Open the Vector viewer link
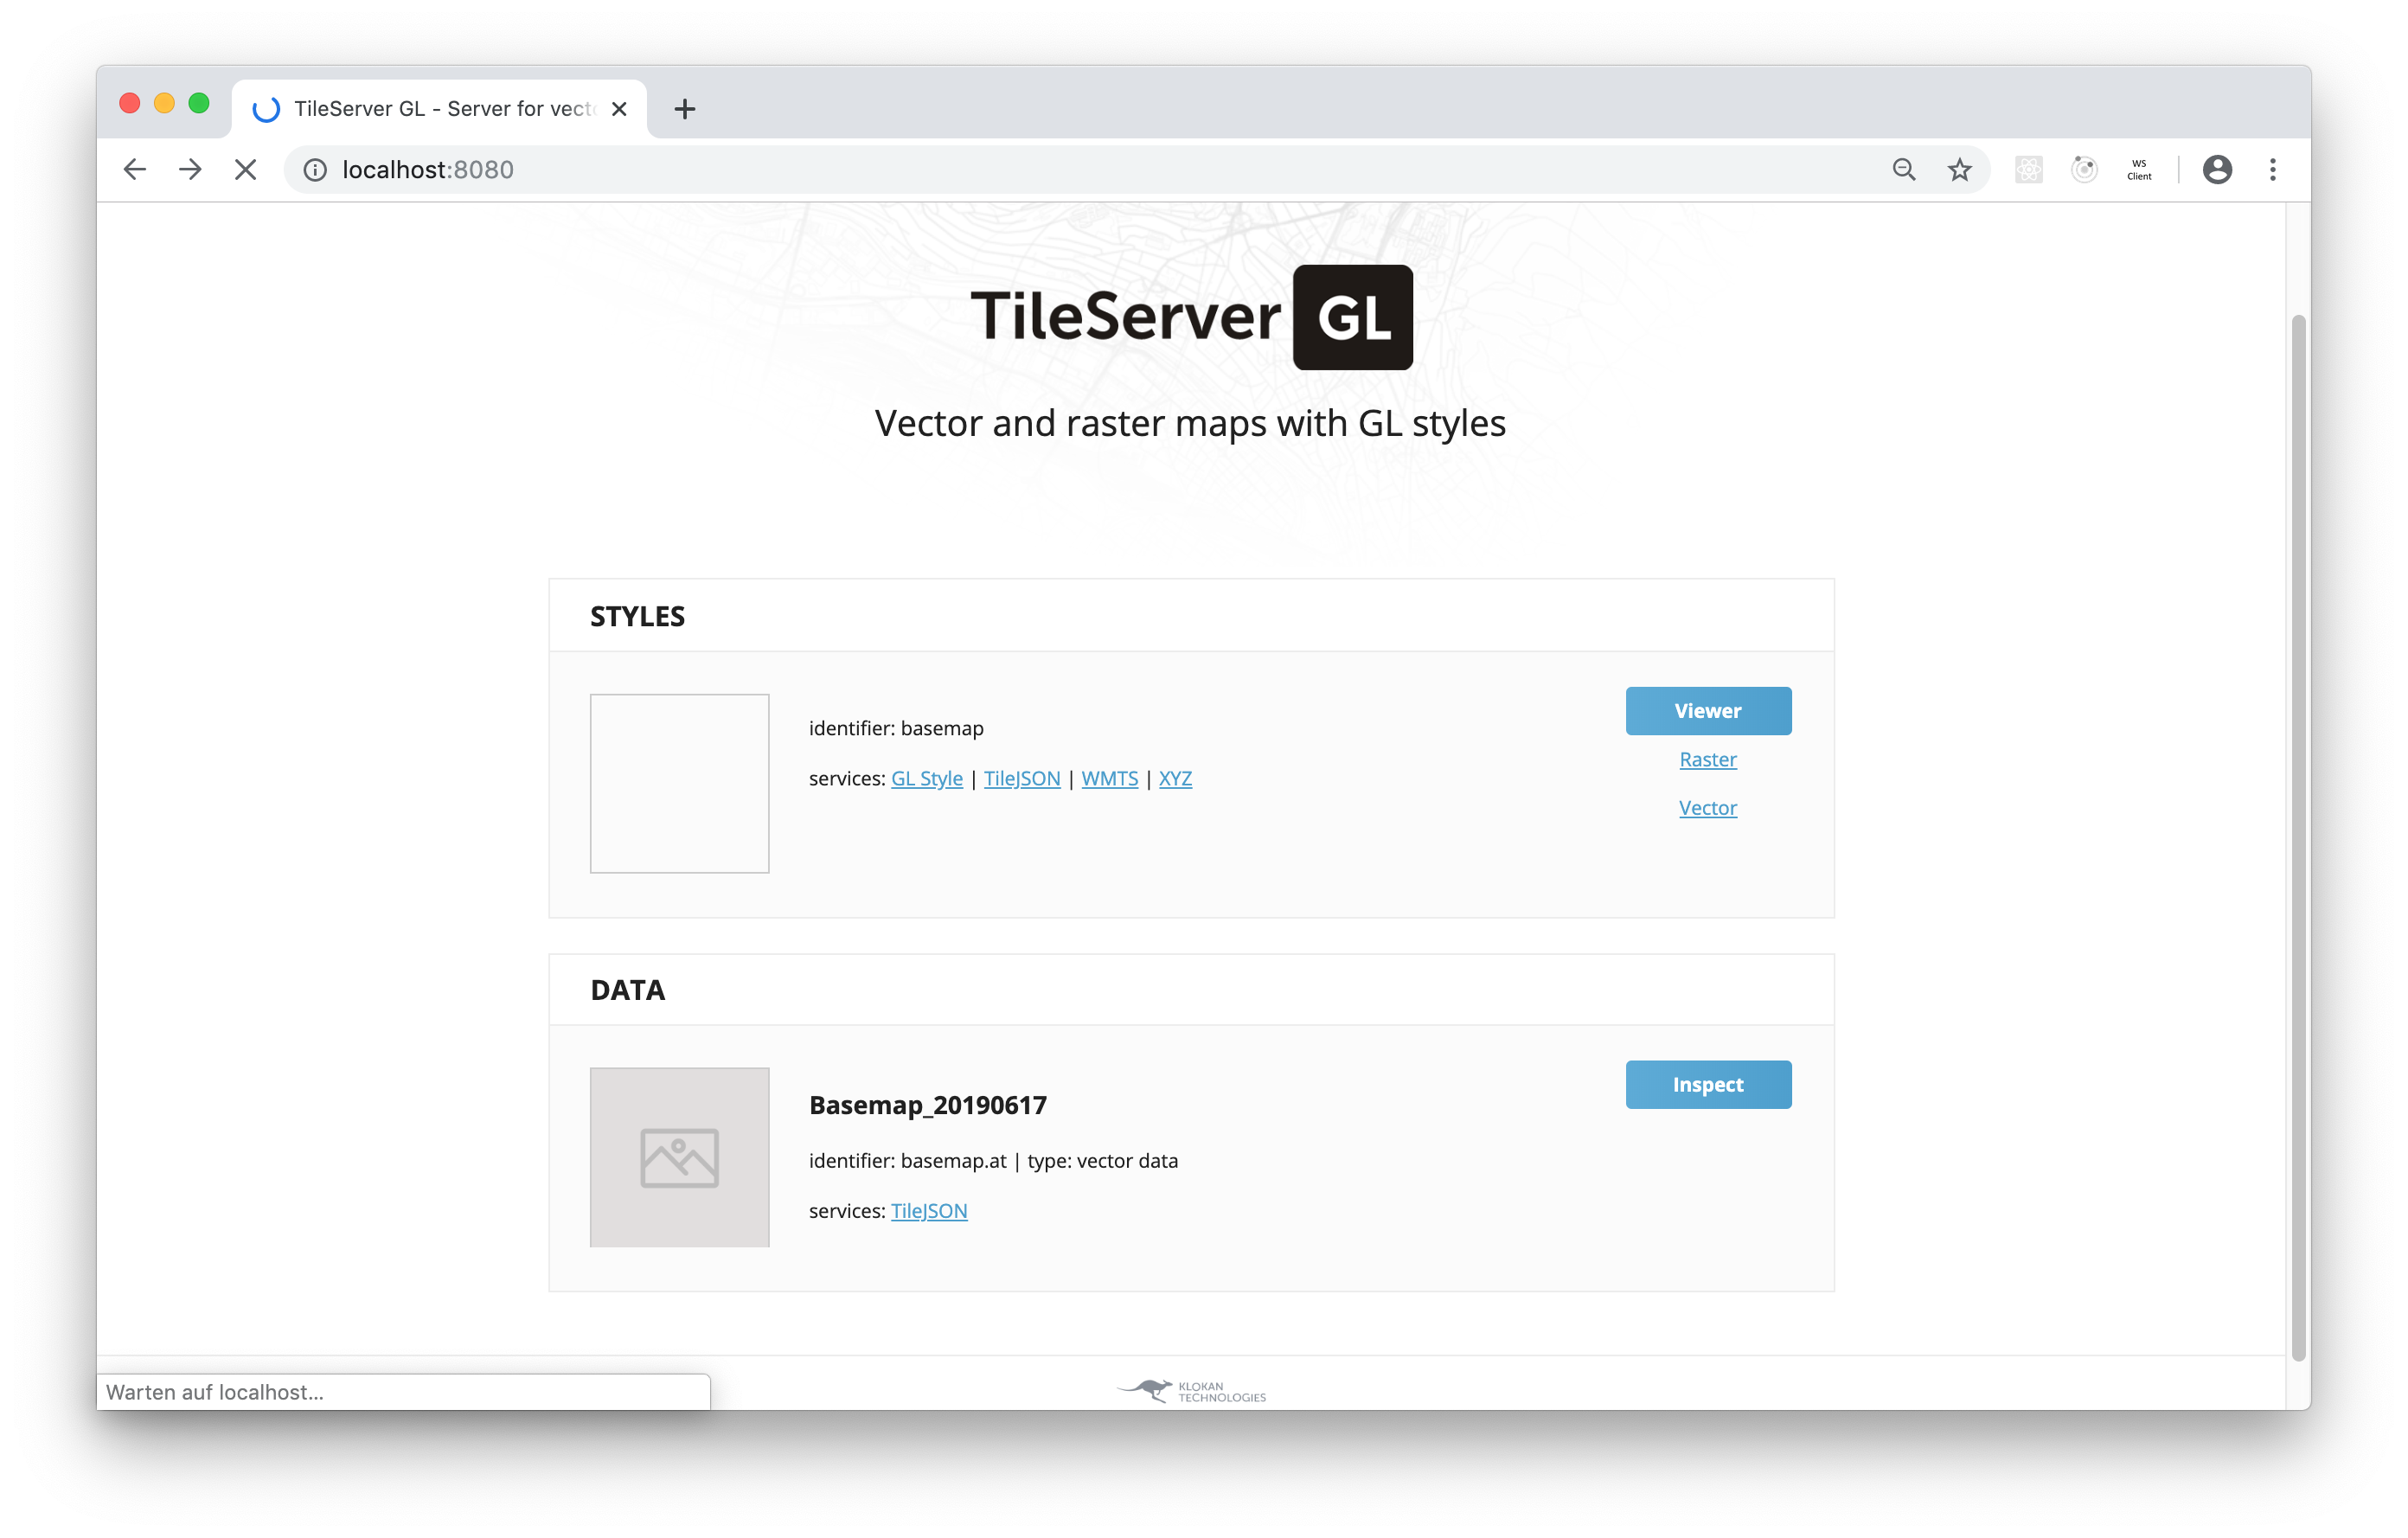 [1708, 808]
